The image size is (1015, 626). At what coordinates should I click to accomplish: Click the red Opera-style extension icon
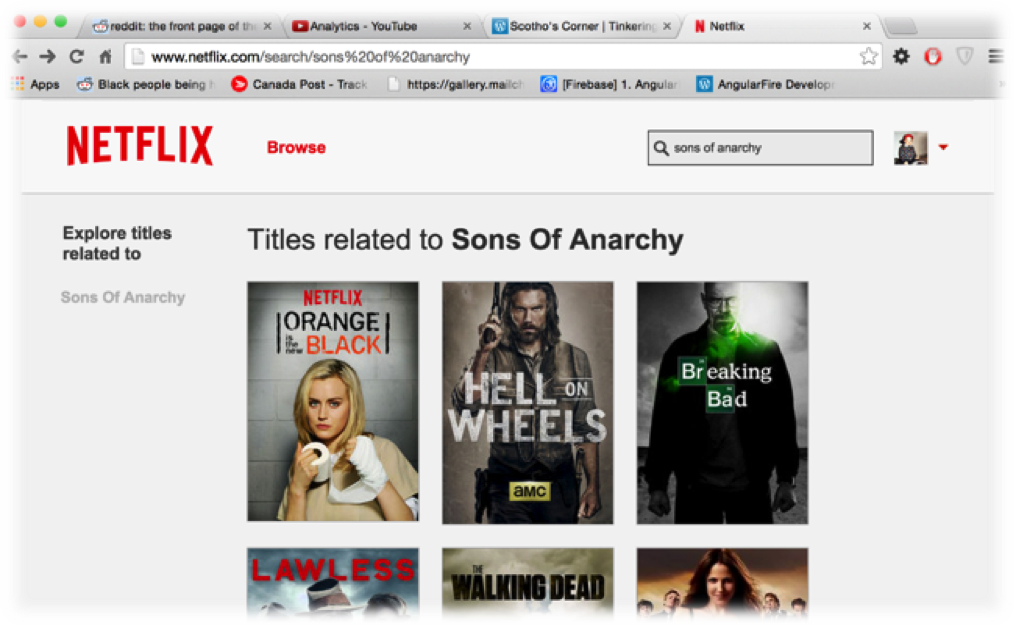[933, 56]
